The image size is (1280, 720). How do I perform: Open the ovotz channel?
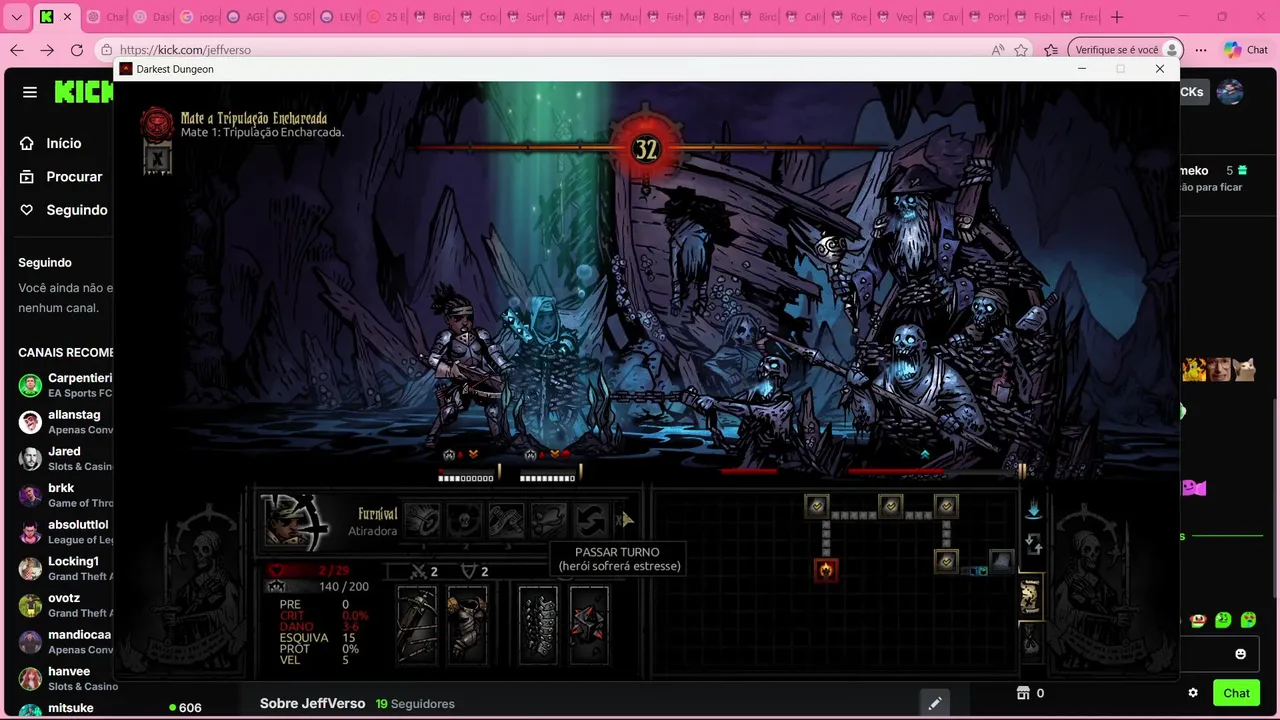(x=64, y=605)
